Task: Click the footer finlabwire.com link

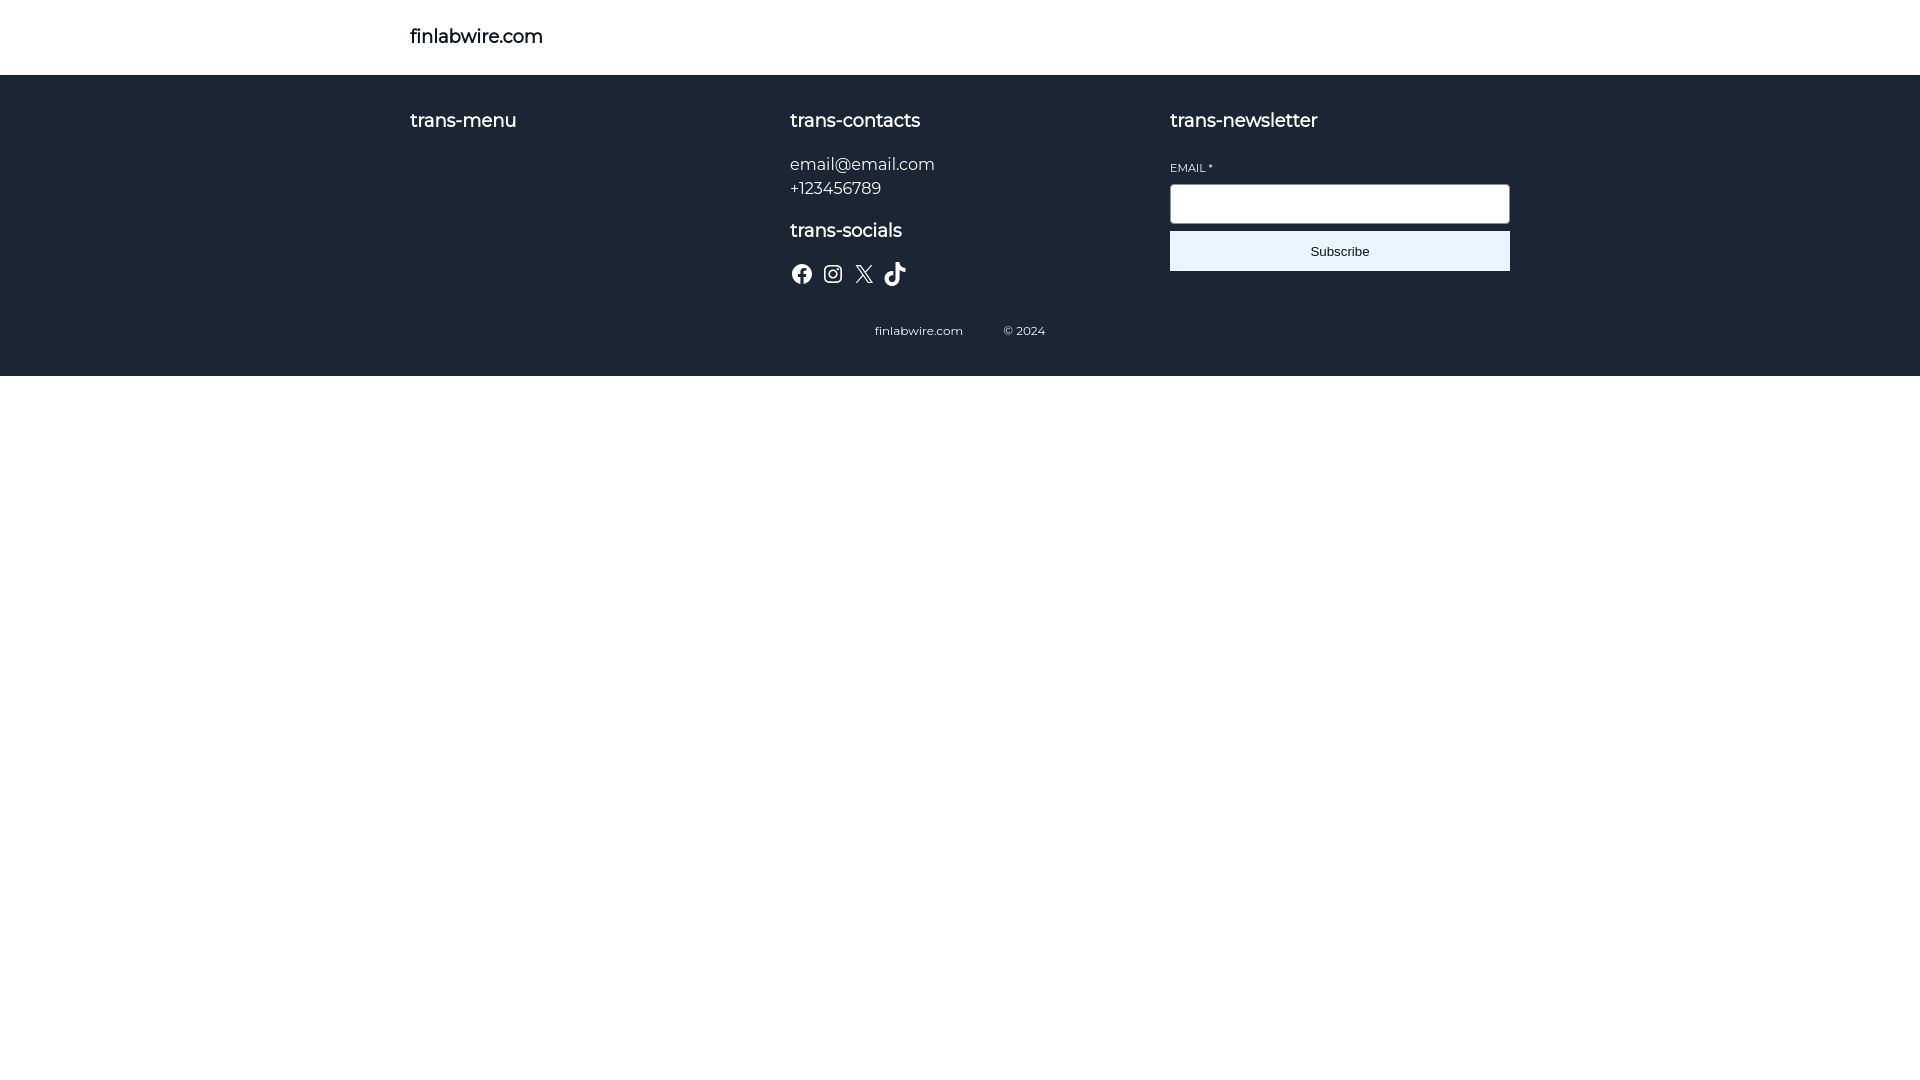Action: 918,331
